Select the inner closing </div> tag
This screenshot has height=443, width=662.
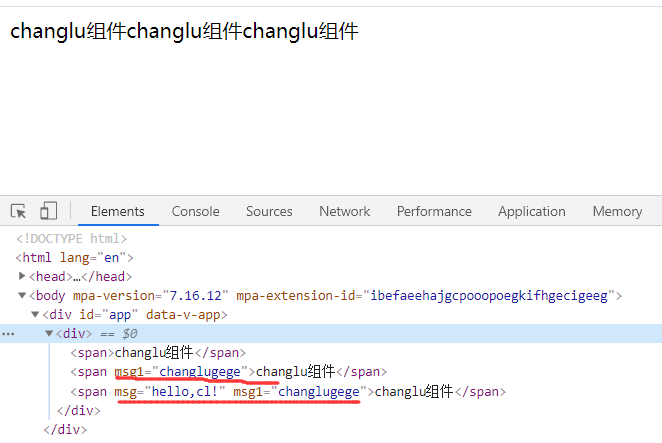click(79, 410)
